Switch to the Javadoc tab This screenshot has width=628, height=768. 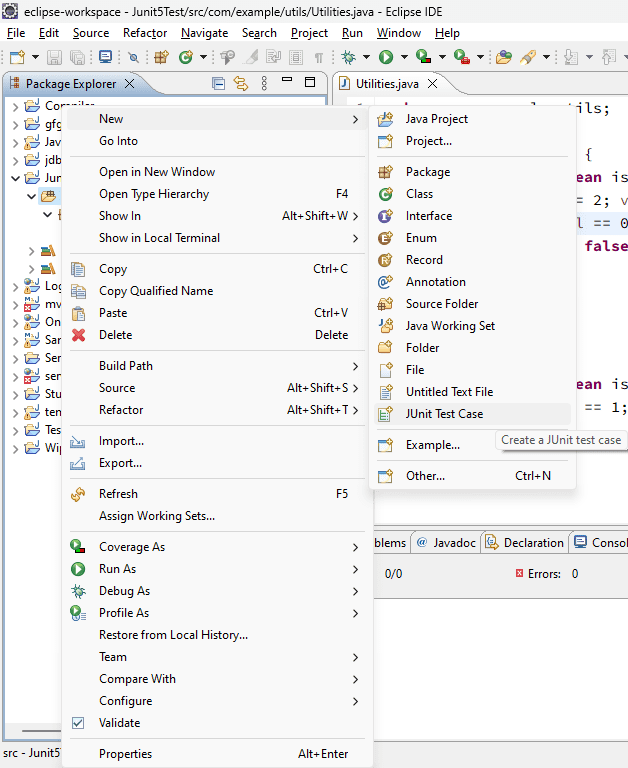[x=446, y=543]
